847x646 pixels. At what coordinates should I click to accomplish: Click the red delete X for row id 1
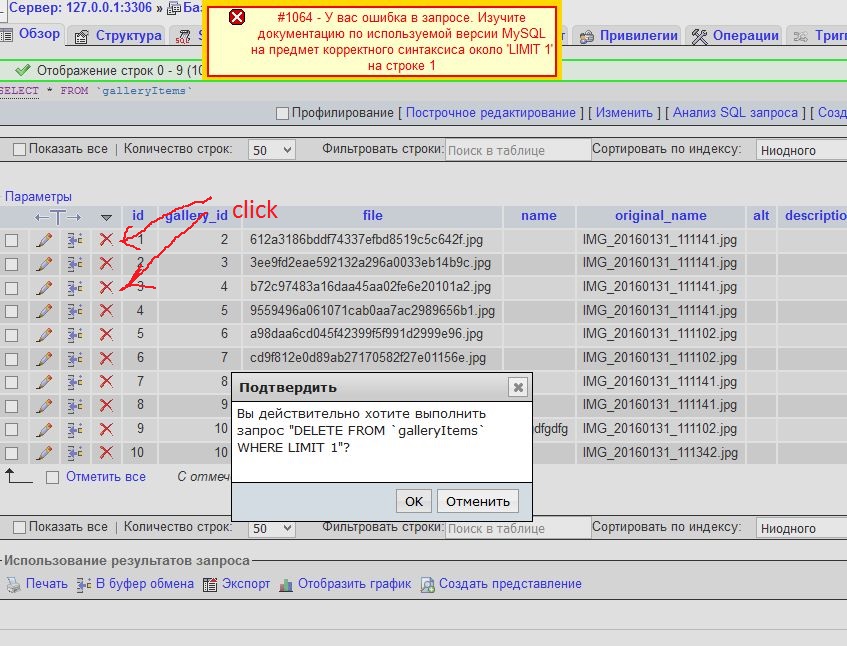[x=106, y=240]
